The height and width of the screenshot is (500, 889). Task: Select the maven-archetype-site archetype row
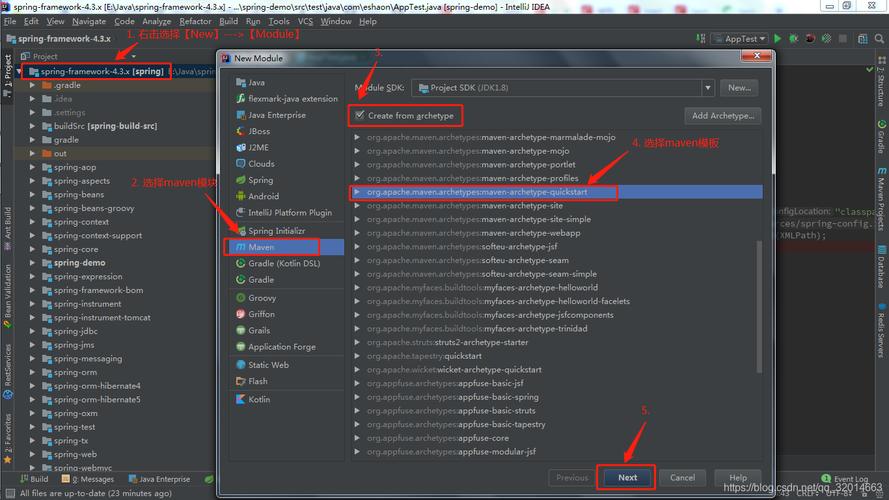tap(556, 206)
